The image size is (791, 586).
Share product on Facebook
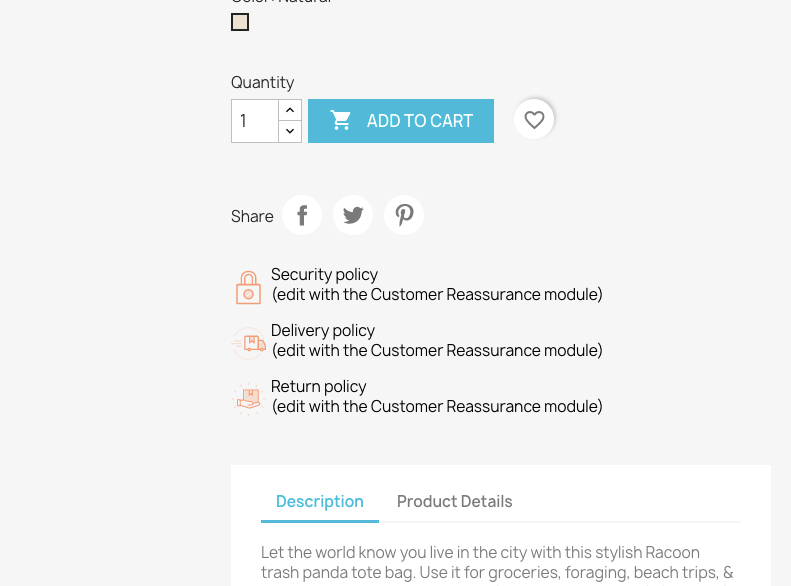(x=302, y=215)
